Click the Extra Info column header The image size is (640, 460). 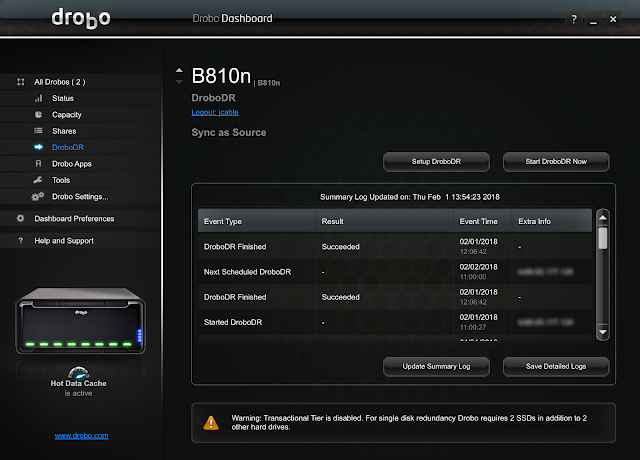point(552,221)
